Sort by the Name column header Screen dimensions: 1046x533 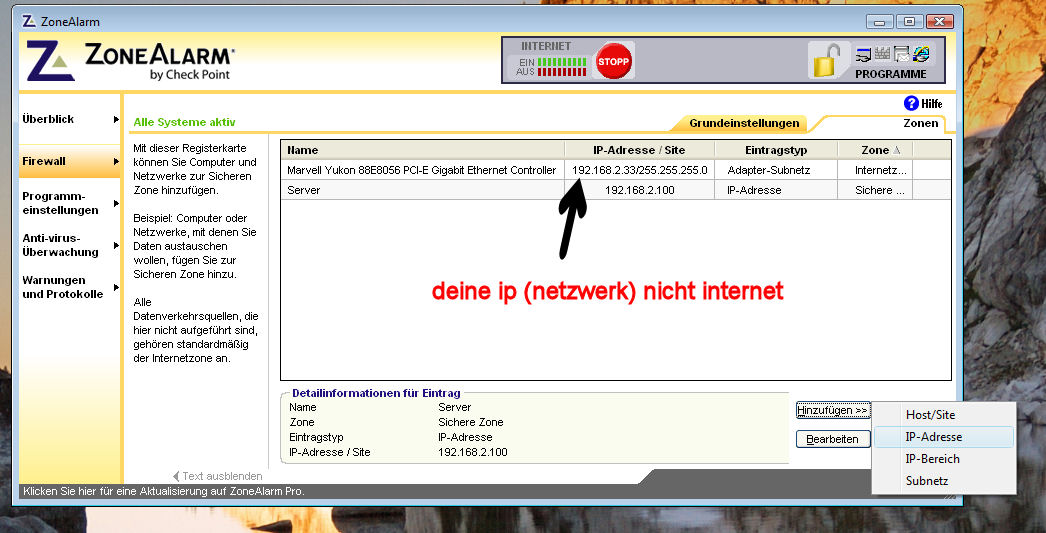(423, 150)
